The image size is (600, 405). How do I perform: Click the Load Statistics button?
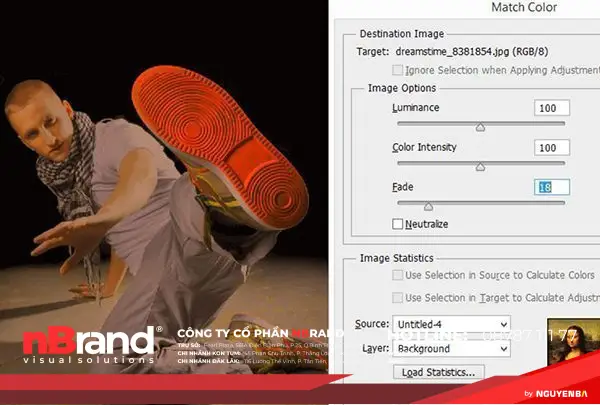point(439,372)
